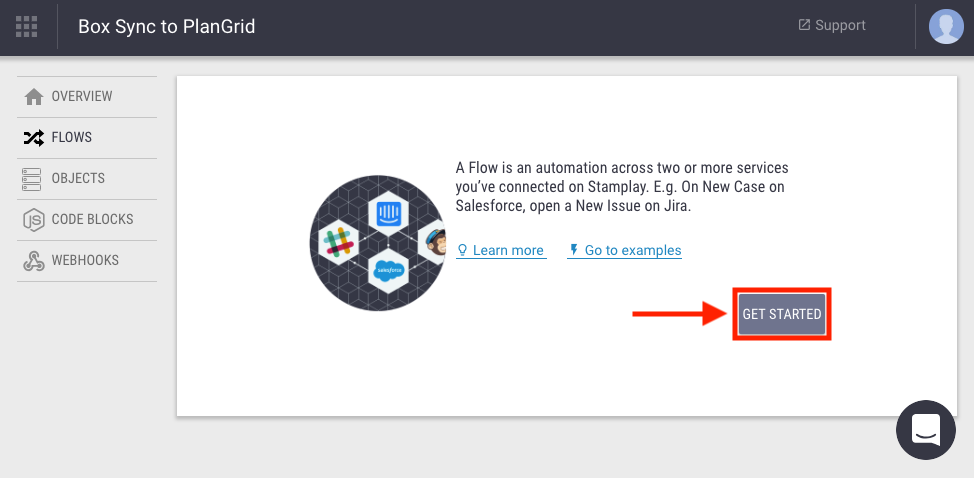This screenshot has width=974, height=478.
Task: Open the apps grid icon
Action: [x=27, y=27]
